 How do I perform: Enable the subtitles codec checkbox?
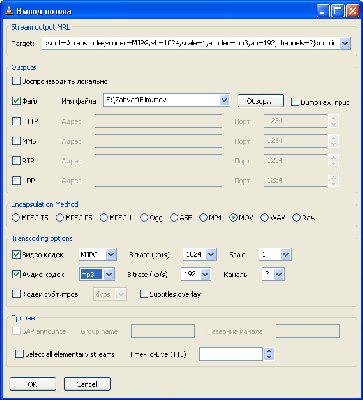point(16,294)
